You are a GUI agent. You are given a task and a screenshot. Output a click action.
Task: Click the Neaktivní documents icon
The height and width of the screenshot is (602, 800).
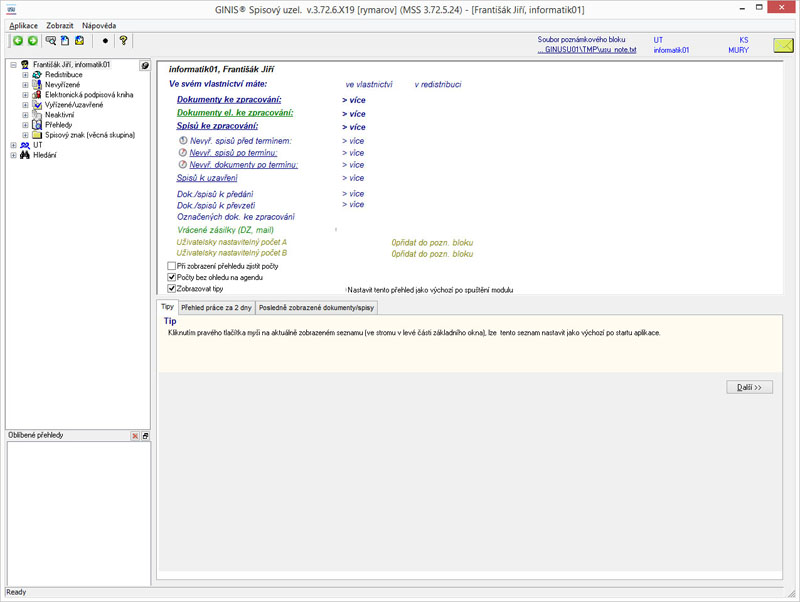coord(37,115)
